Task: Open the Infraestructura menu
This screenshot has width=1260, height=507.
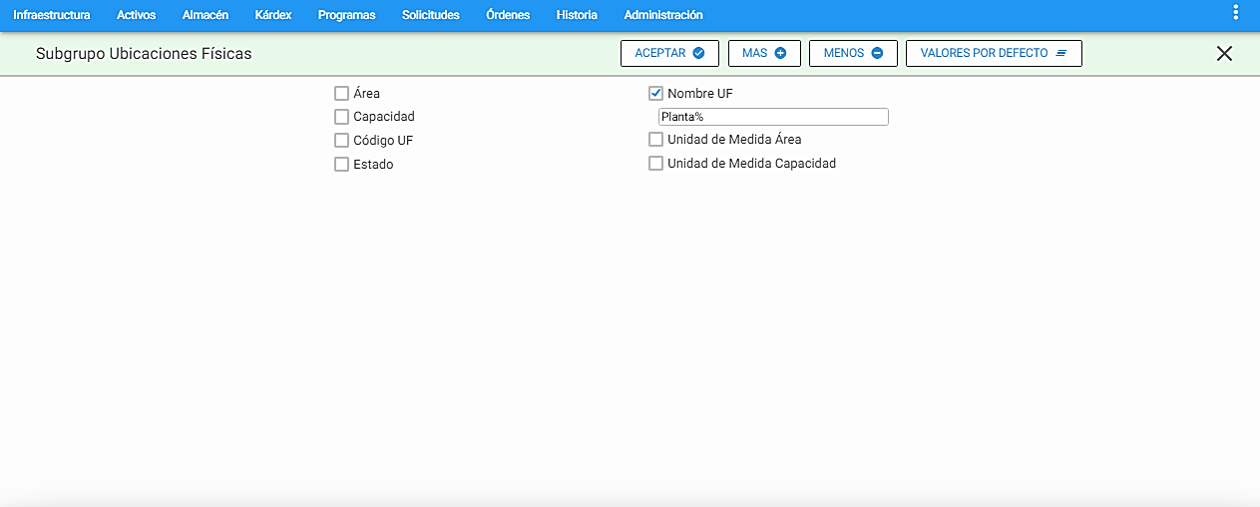Action: point(52,15)
